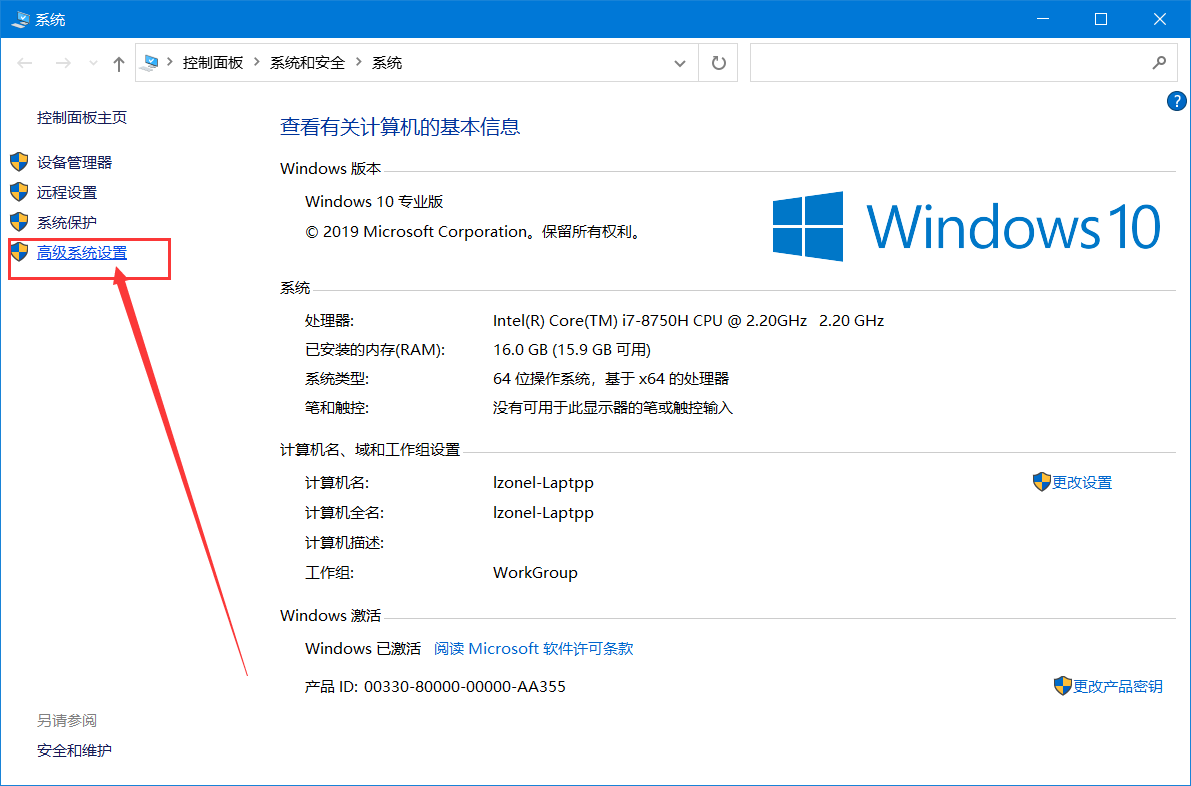Viewport: 1191px width, 786px height.
Task: Click the shield icon beside 高级系统设置
Action: (x=19, y=252)
